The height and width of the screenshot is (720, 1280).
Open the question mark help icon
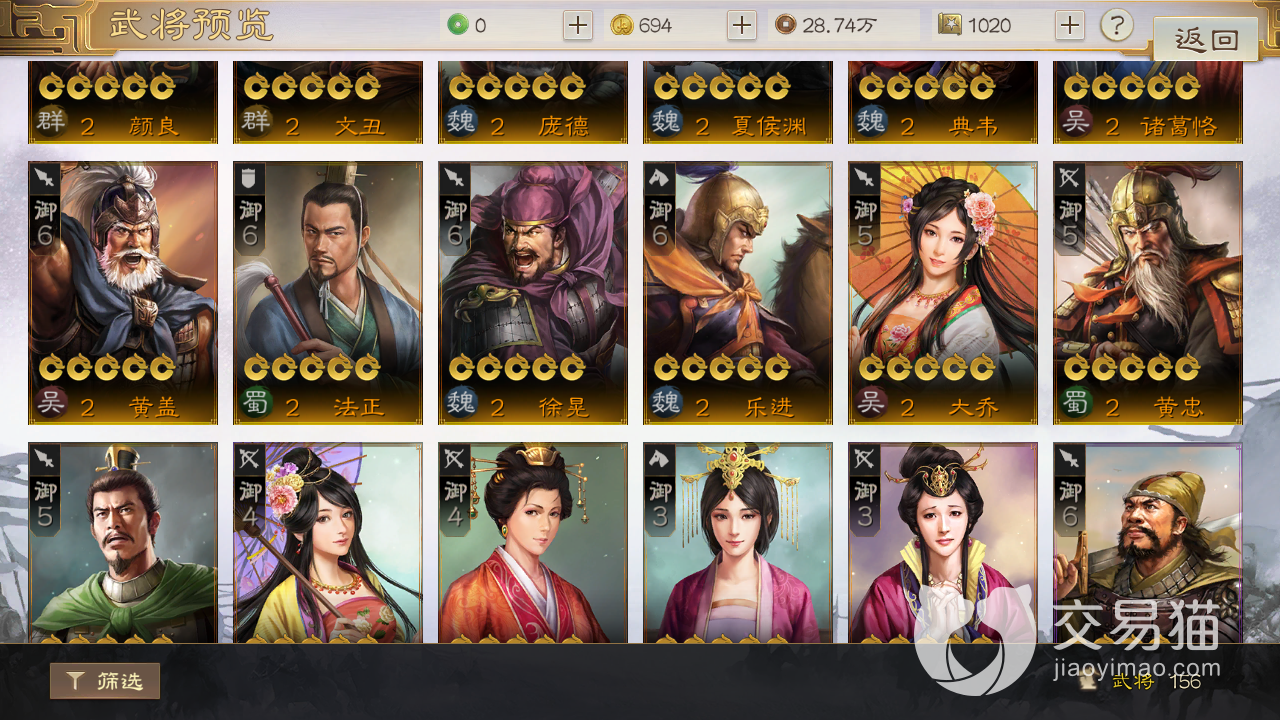[1117, 26]
